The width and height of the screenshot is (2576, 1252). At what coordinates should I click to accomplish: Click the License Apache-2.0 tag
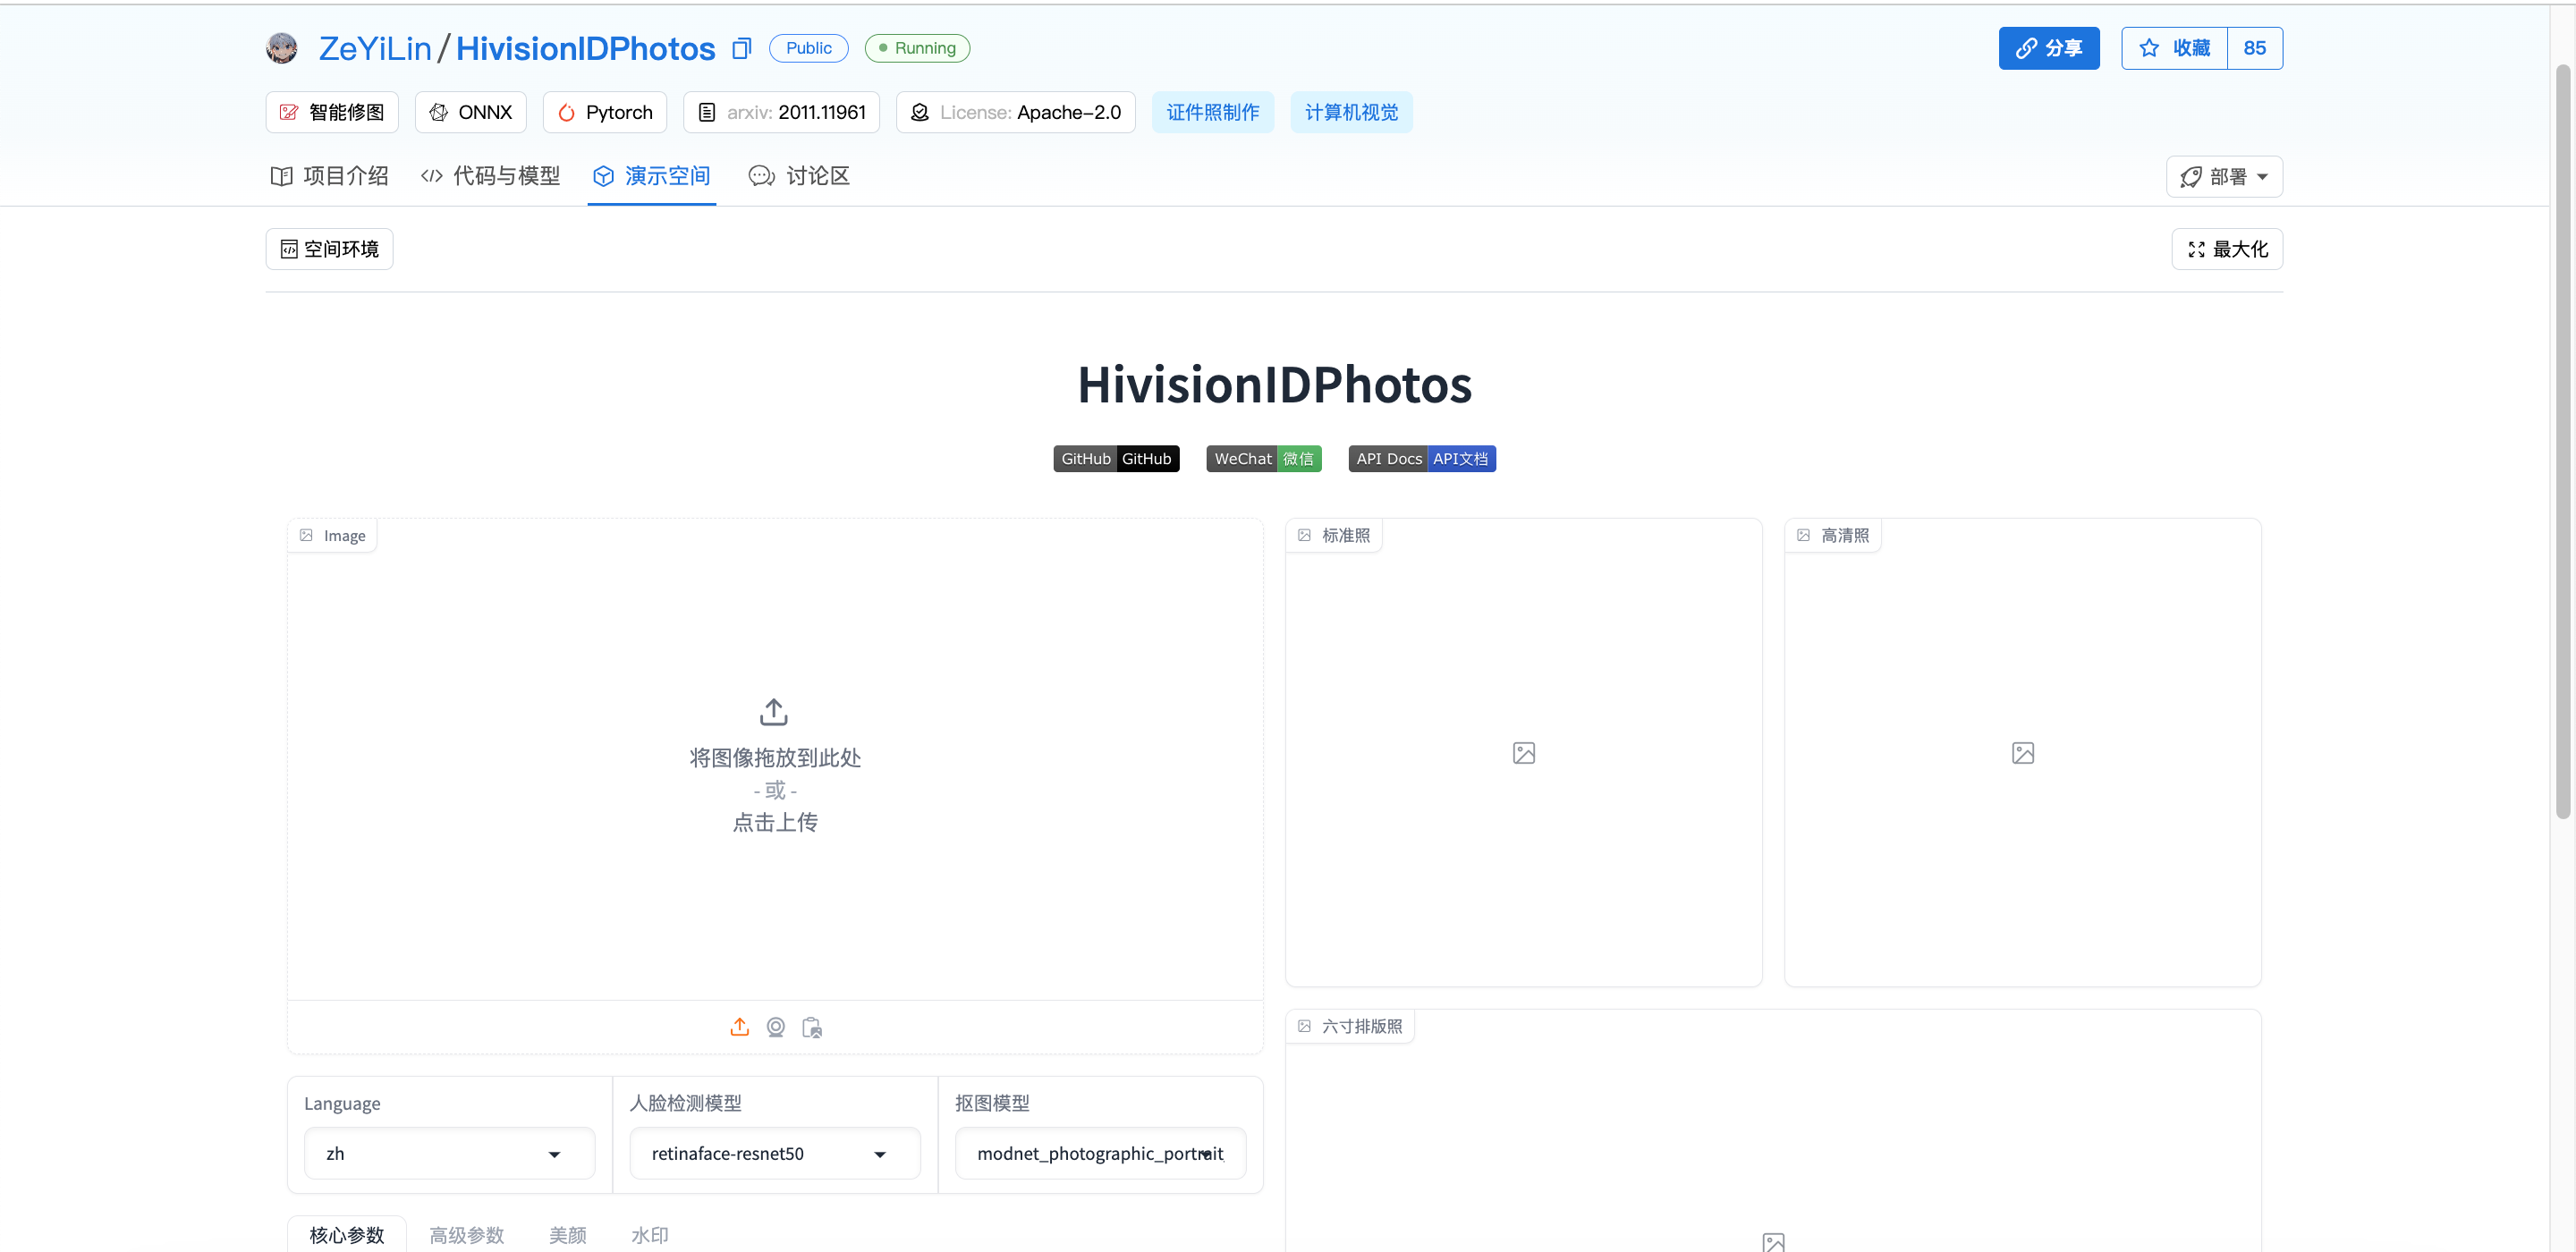click(x=1015, y=112)
